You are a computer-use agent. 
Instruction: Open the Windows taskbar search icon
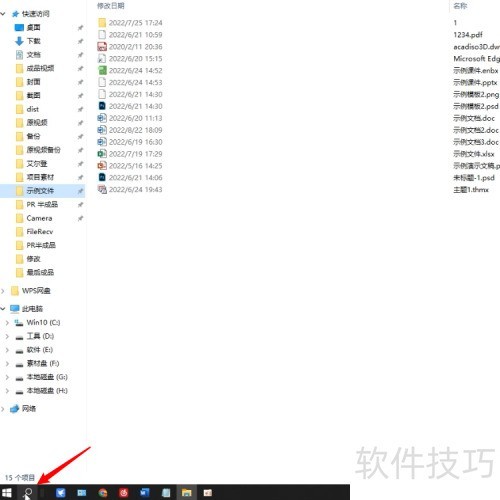[x=28, y=492]
